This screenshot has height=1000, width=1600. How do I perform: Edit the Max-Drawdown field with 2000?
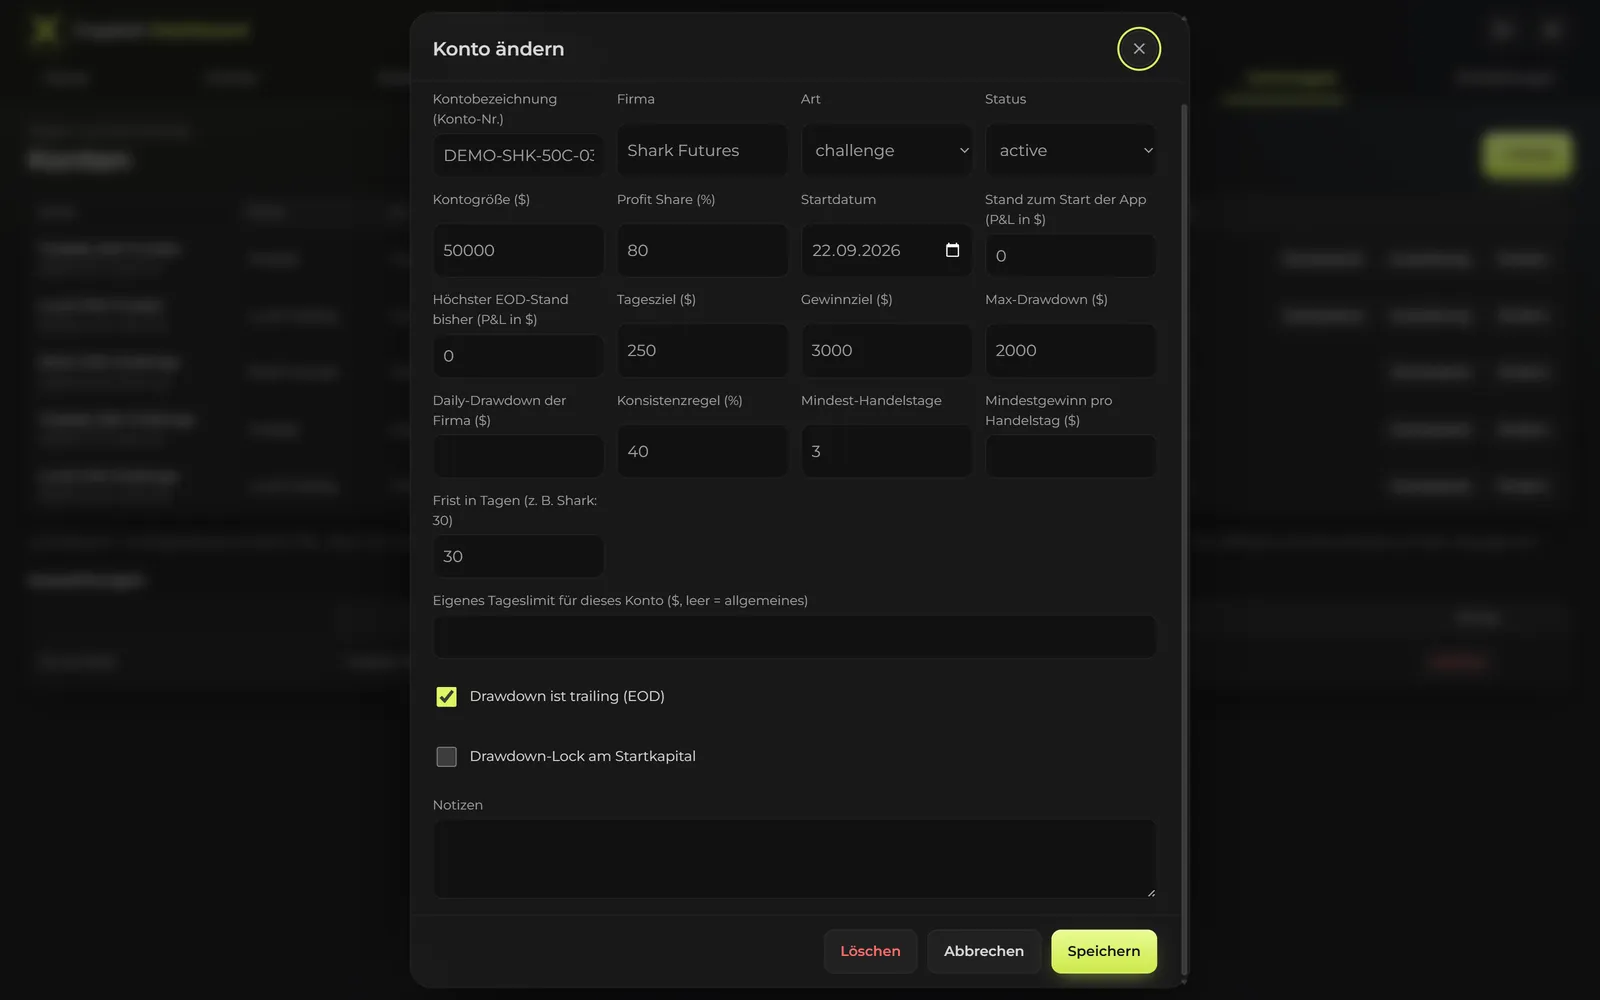tap(1071, 350)
